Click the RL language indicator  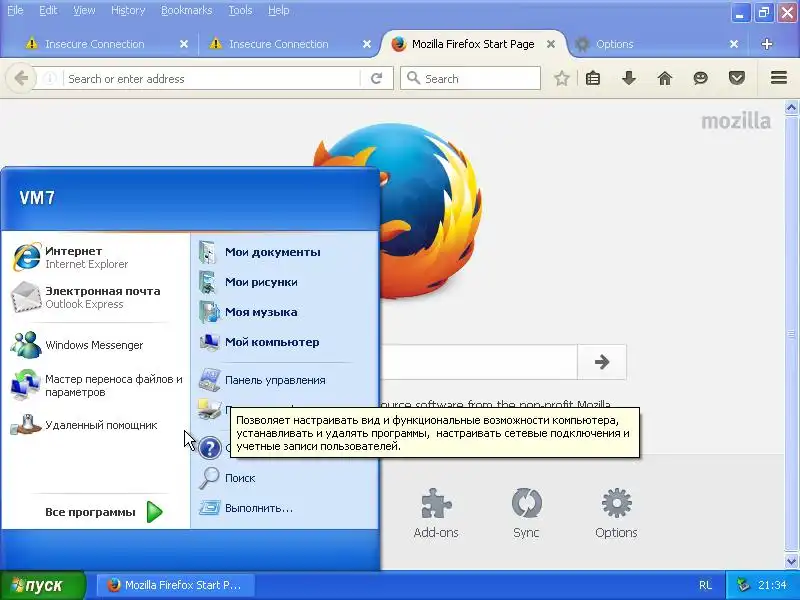706,585
